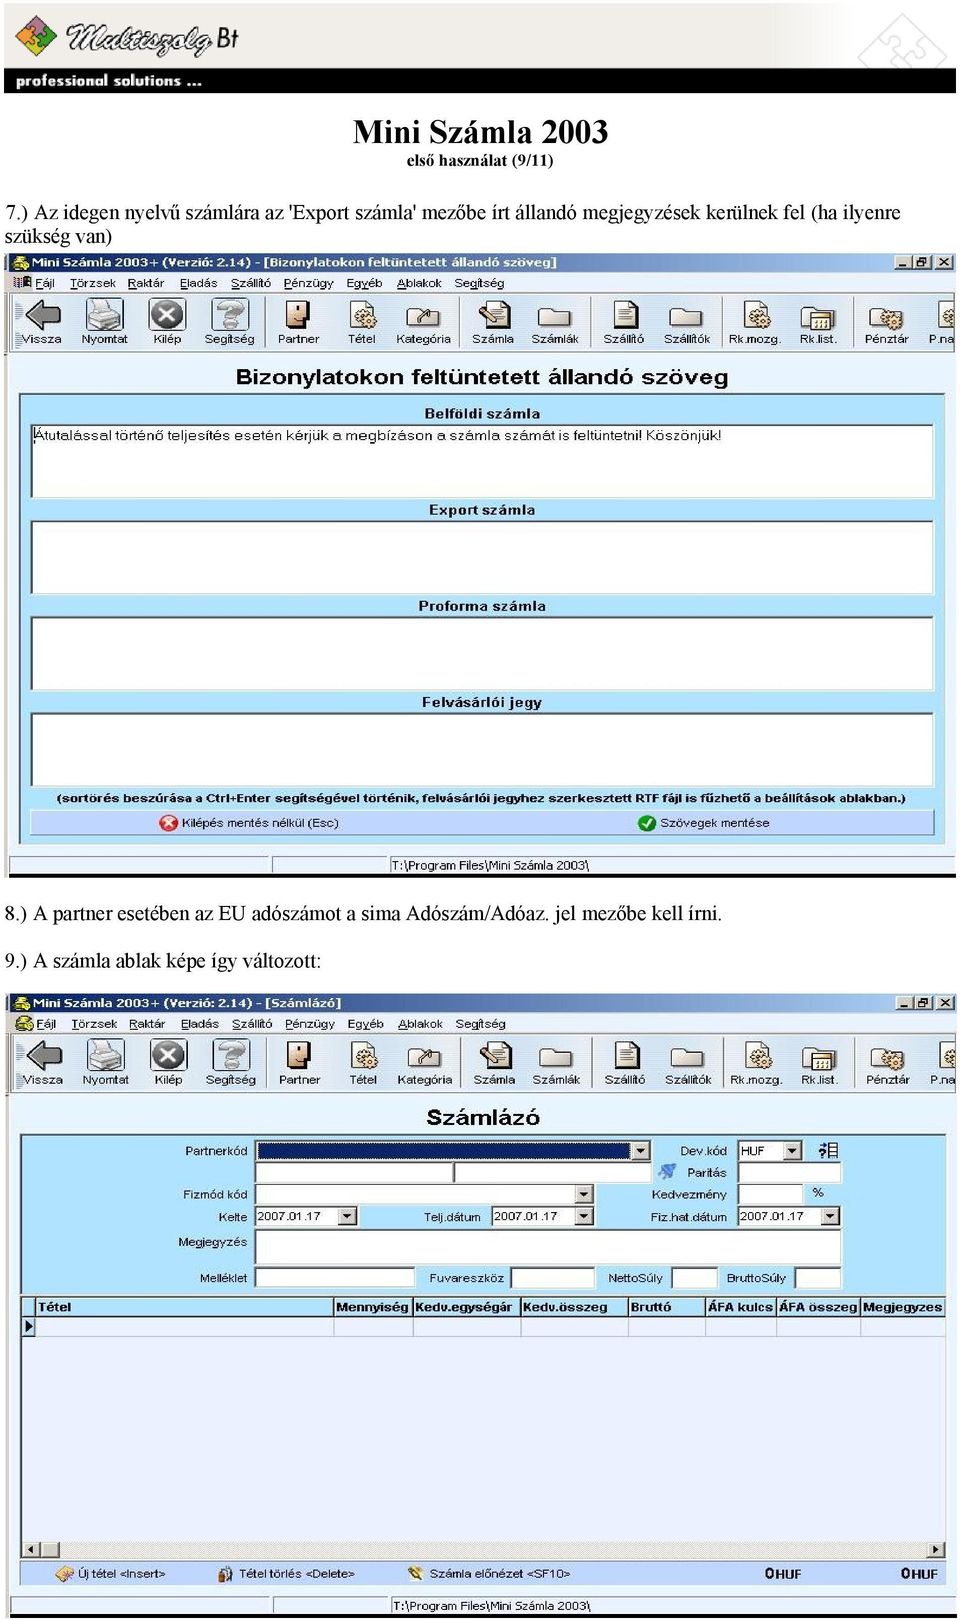Click the grid horizontal scrollbar right arrow
This screenshot has width=960, height=1620.
(936, 1550)
